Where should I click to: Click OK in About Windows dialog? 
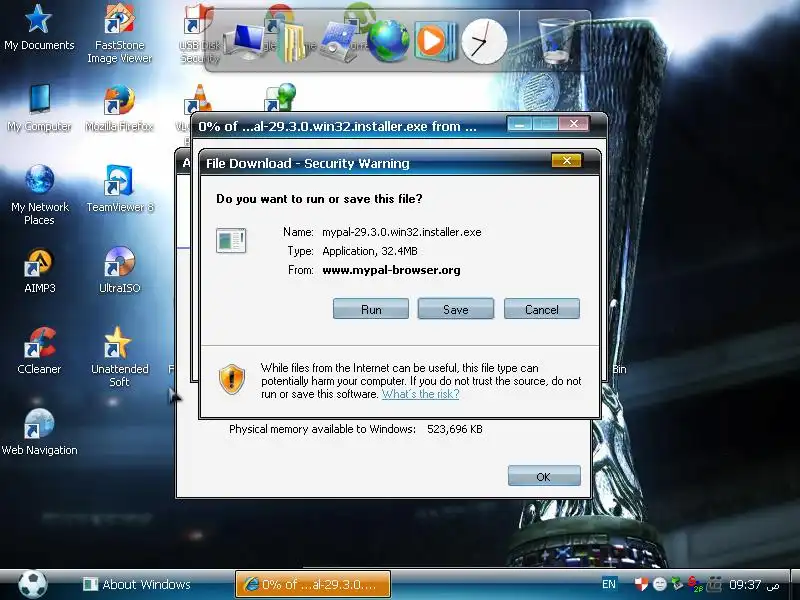click(544, 476)
